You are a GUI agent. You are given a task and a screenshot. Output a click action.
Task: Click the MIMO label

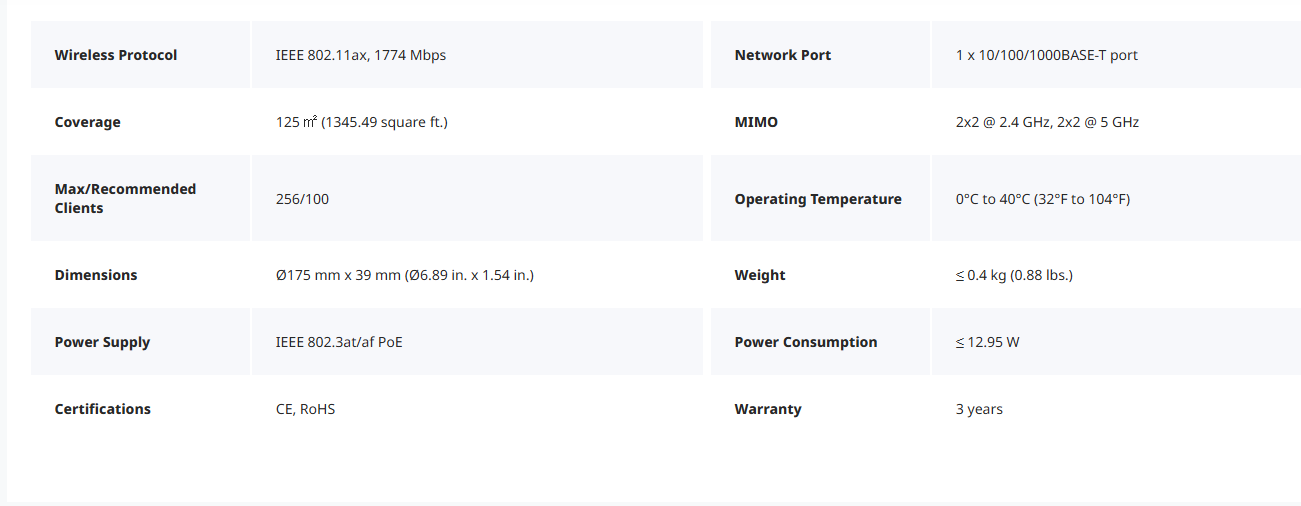point(756,122)
